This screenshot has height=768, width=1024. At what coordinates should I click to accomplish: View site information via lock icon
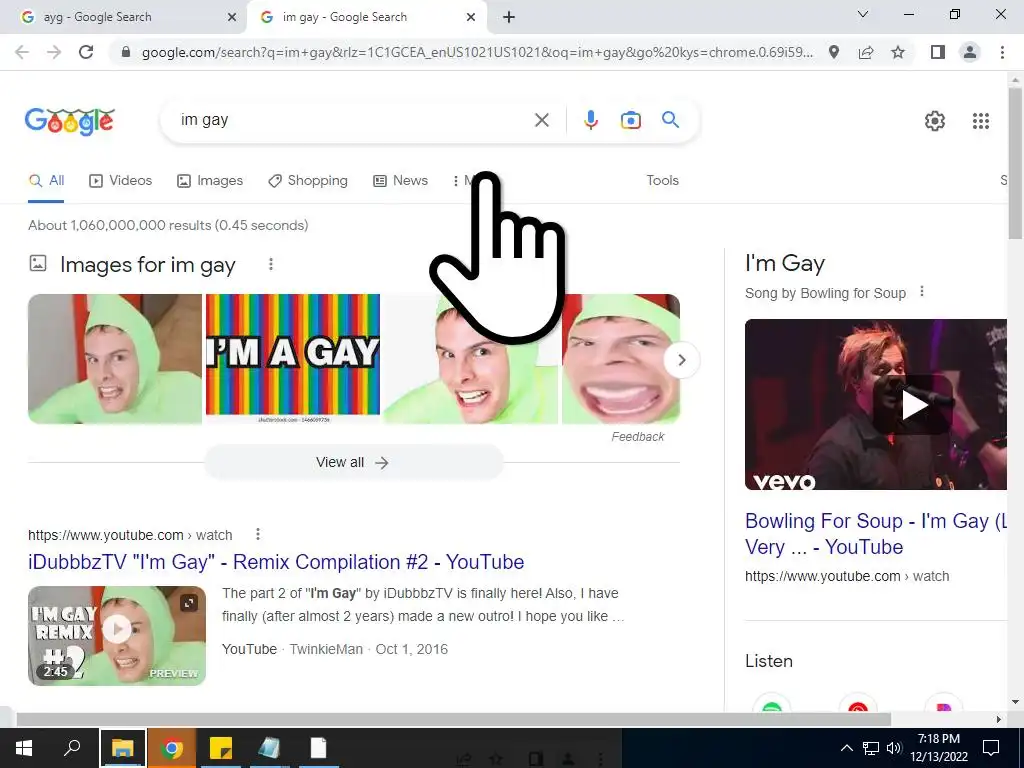pyautogui.click(x=126, y=52)
